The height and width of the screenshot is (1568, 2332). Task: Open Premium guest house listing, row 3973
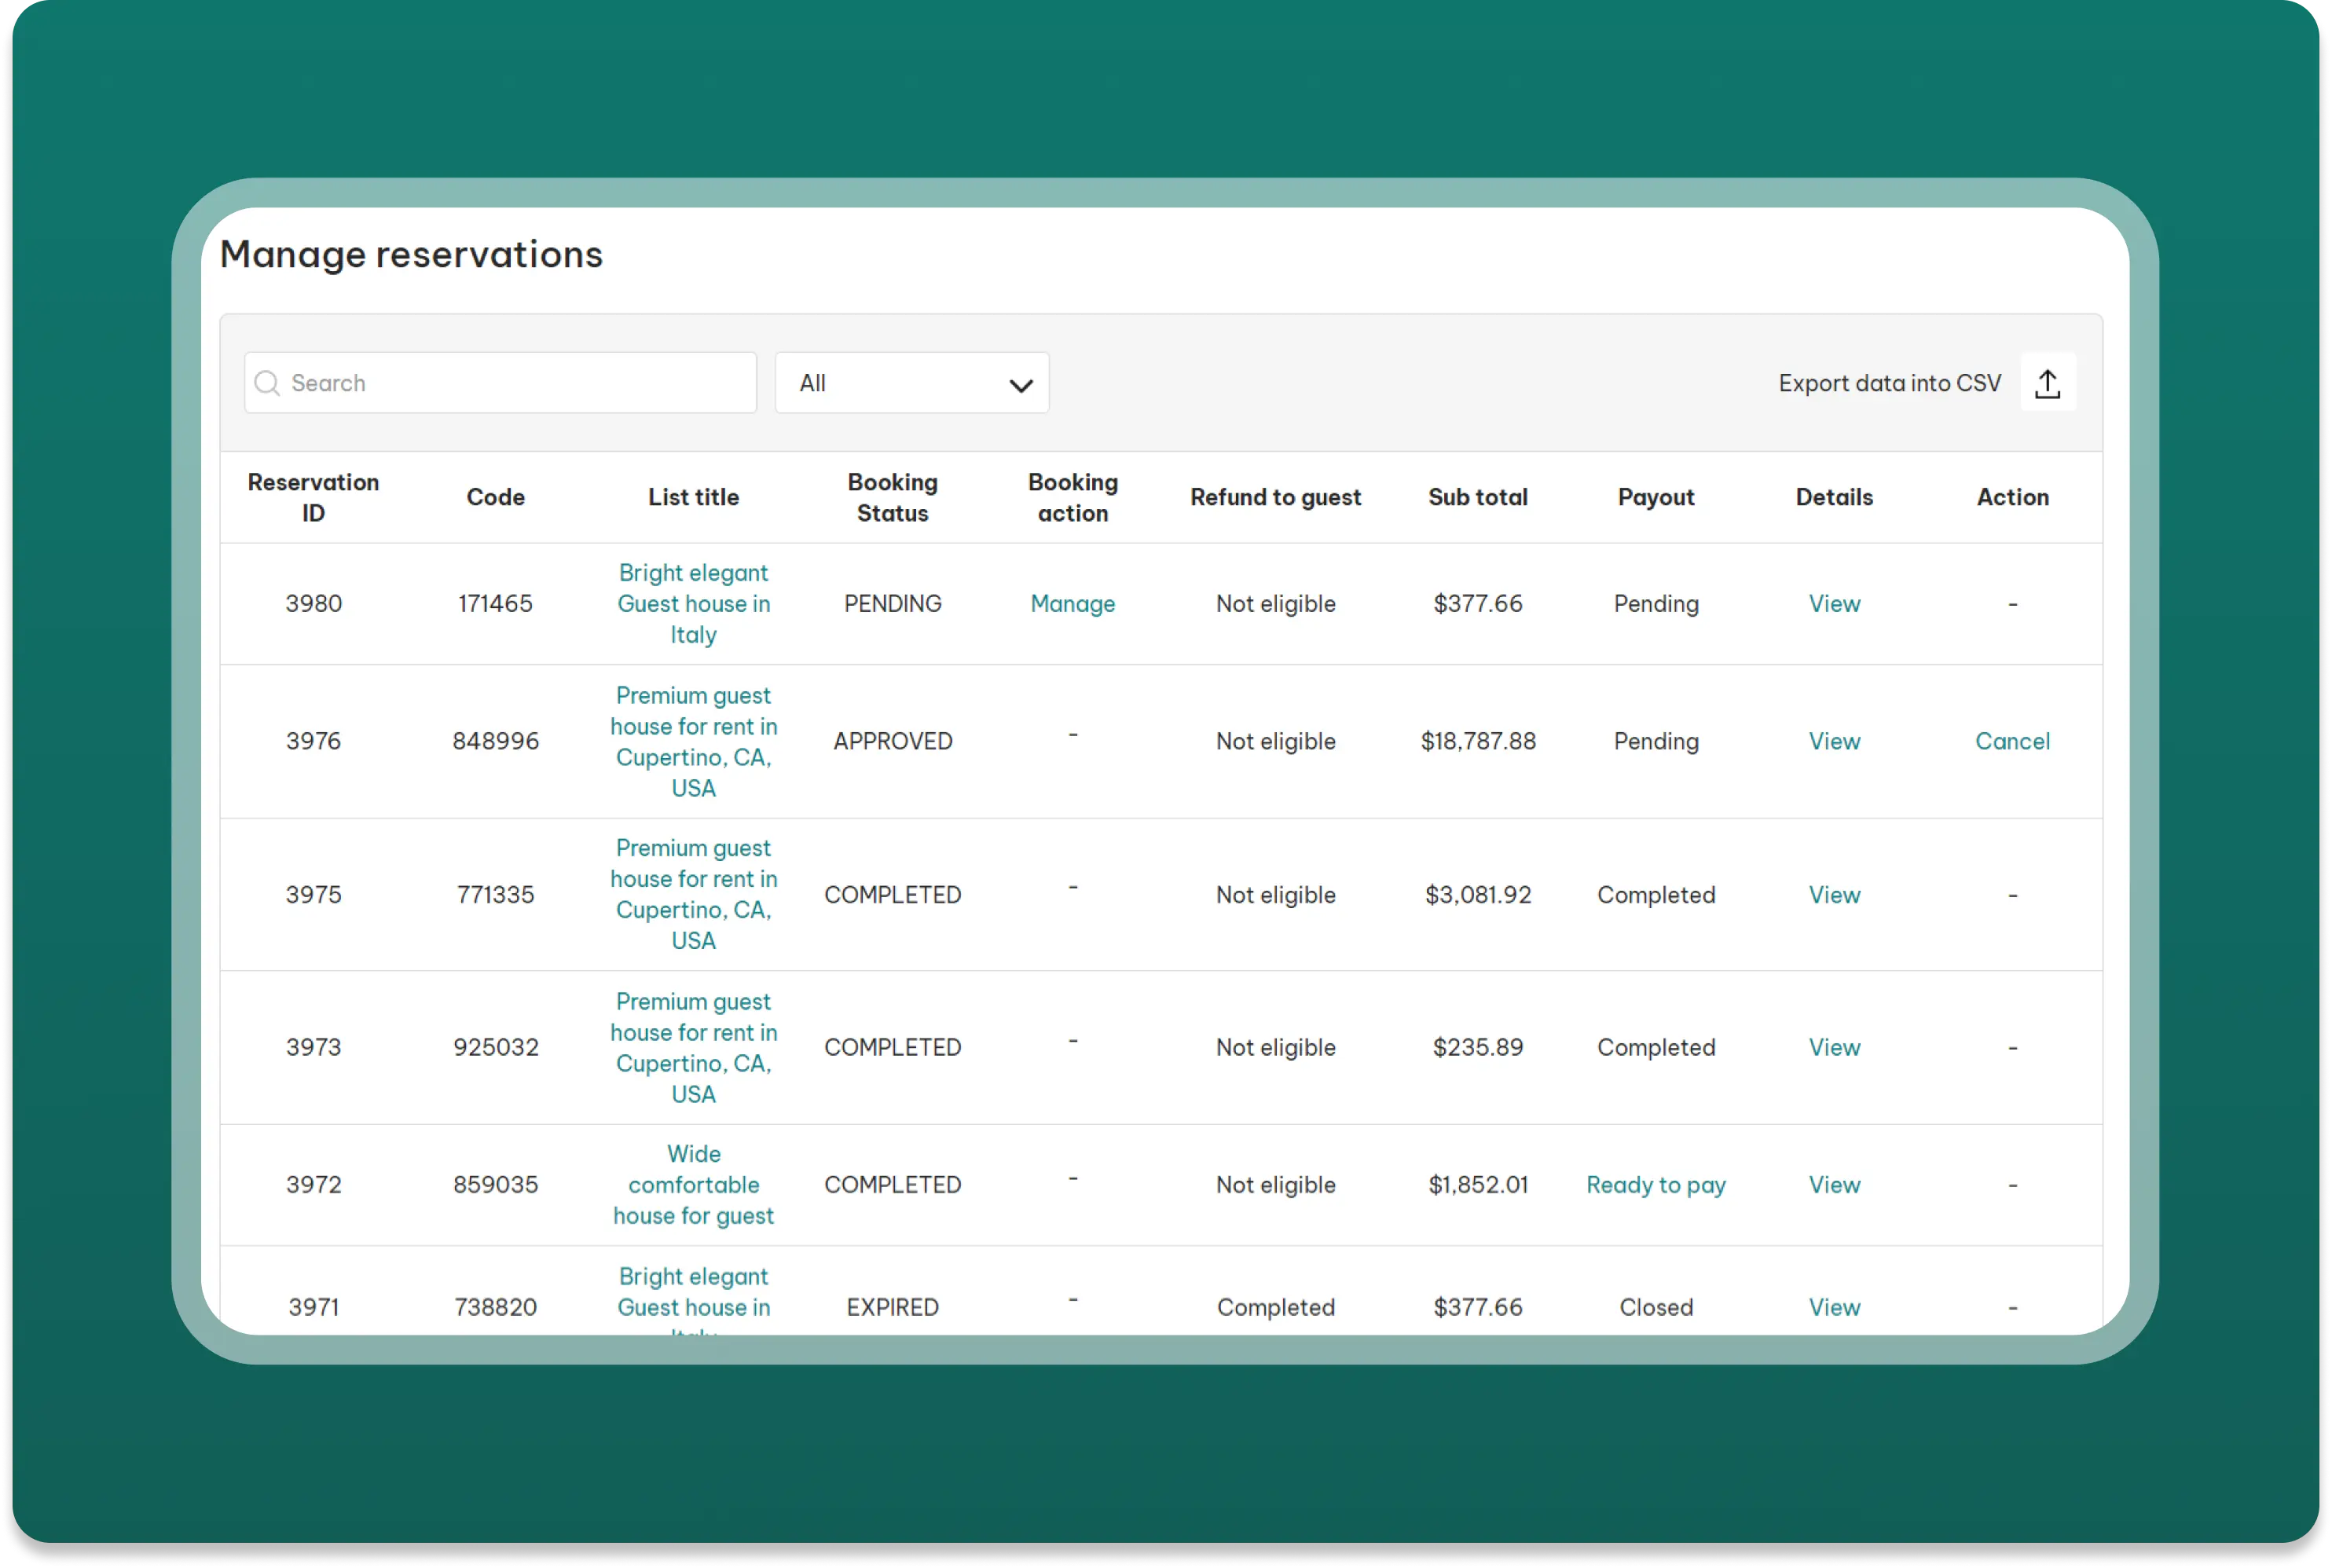click(x=693, y=1047)
